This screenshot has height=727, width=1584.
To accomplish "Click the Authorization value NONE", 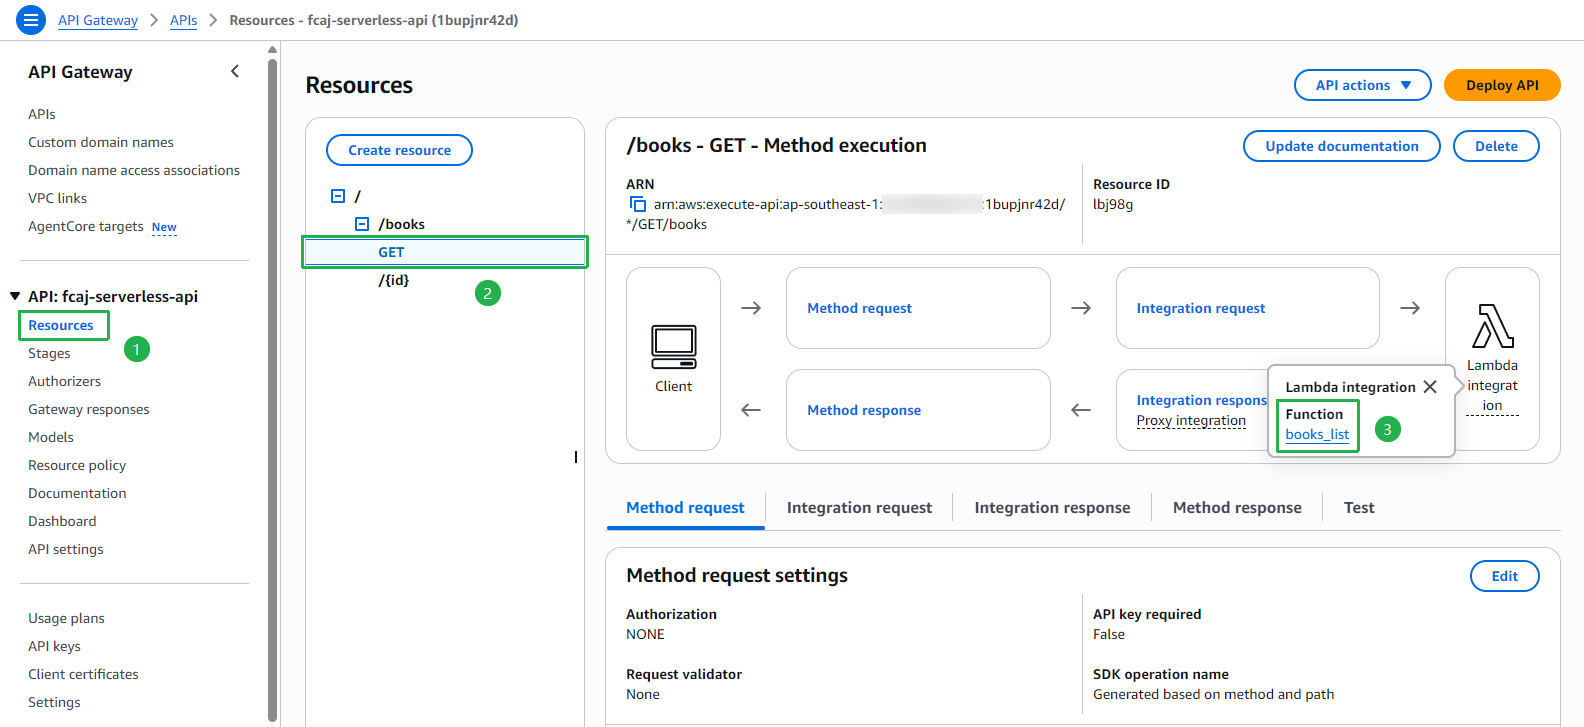I will 645,634.
